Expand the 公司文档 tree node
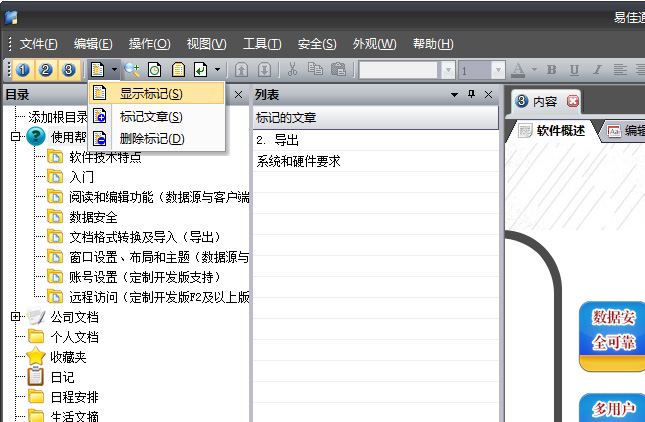 [x=16, y=317]
